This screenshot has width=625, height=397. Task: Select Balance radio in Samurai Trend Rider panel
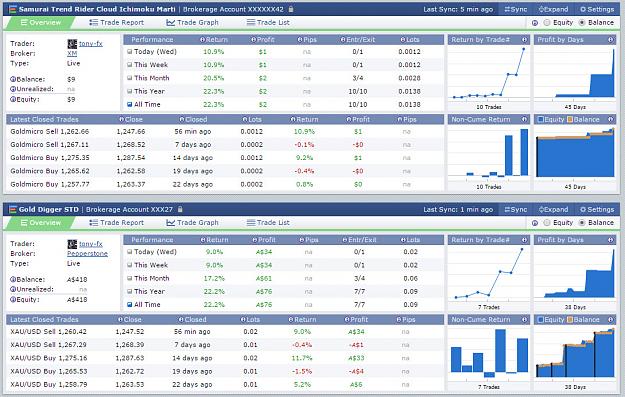point(582,23)
